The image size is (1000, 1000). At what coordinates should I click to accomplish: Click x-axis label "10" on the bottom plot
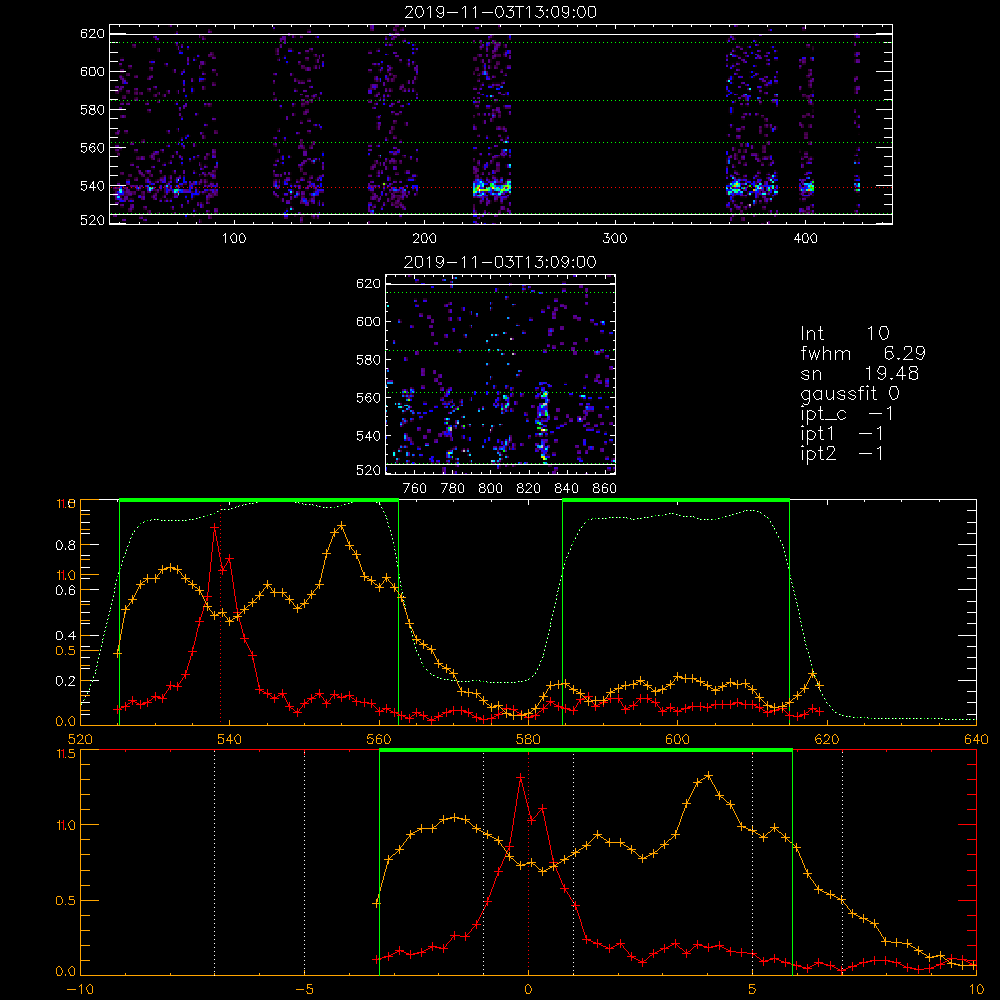pos(976,989)
